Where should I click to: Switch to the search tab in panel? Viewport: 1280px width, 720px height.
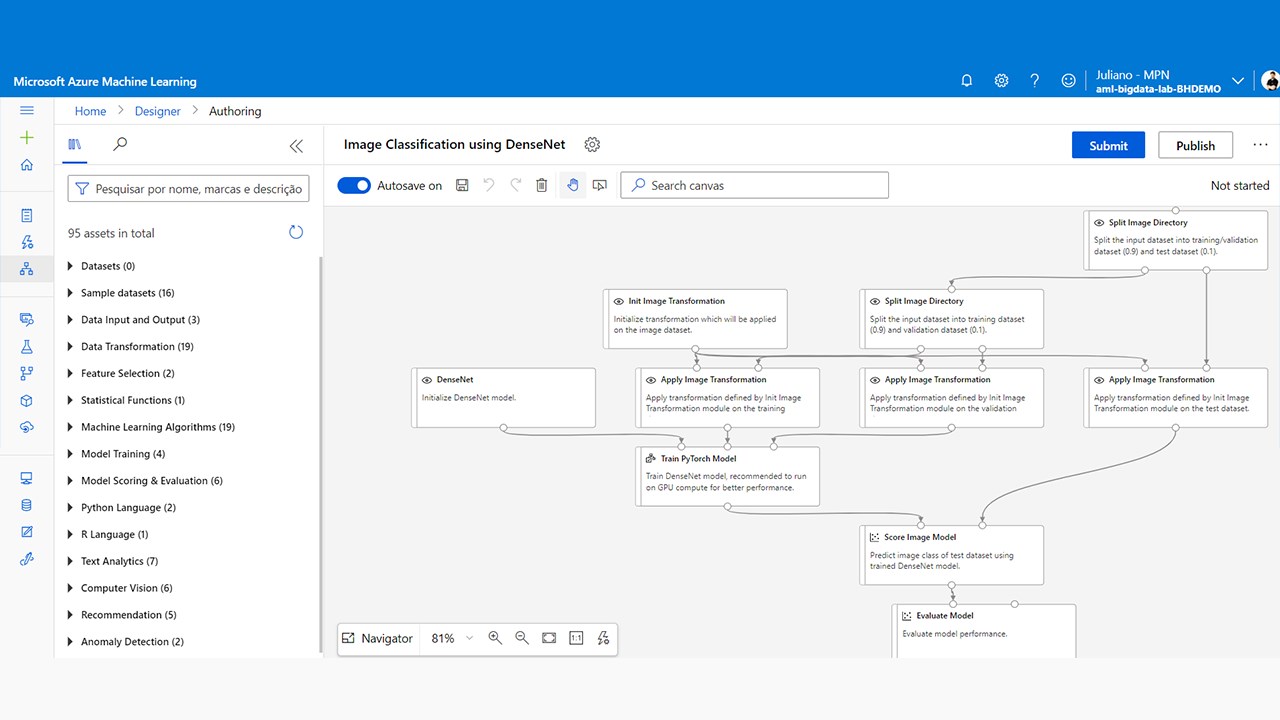(x=120, y=145)
